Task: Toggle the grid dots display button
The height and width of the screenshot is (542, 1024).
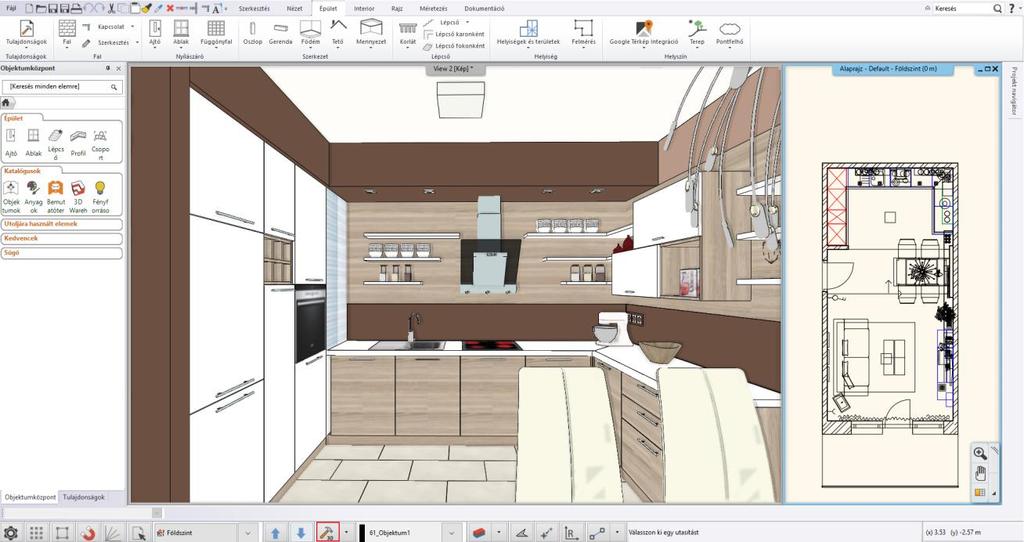Action: tap(37, 533)
